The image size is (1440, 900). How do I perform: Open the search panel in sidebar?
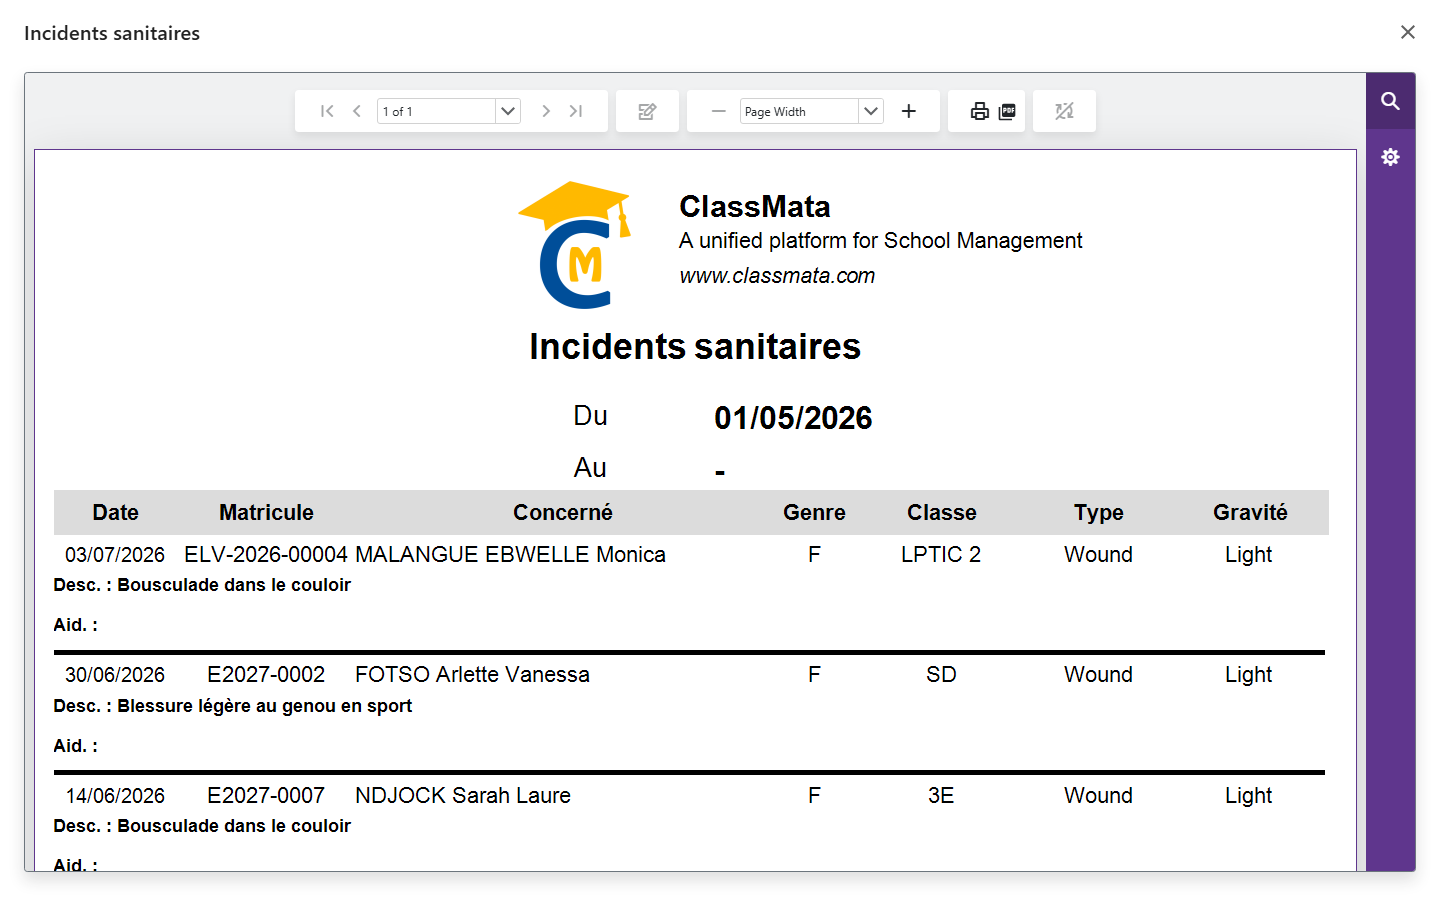tap(1390, 101)
